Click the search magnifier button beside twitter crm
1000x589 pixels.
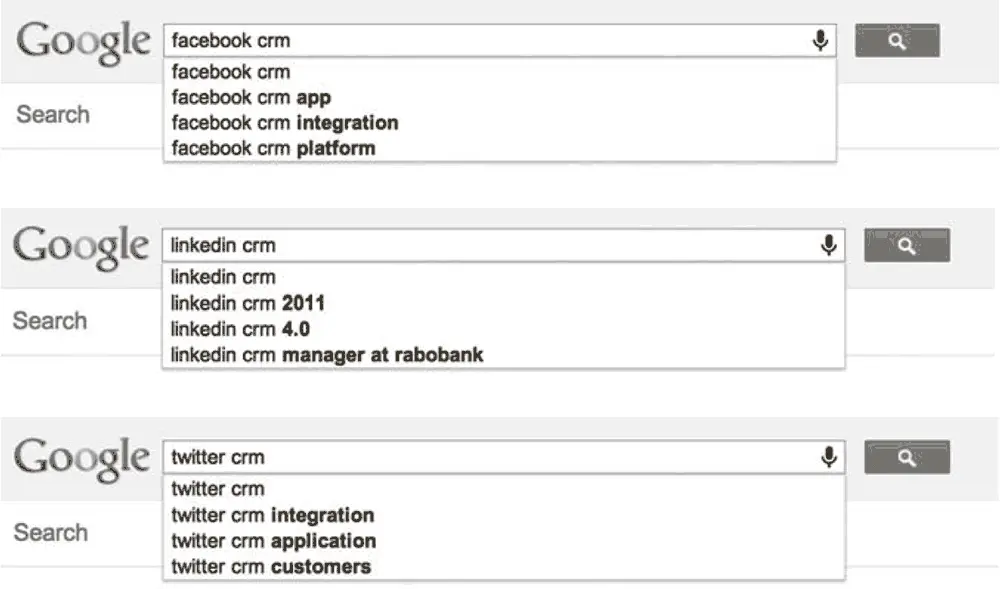pos(907,457)
